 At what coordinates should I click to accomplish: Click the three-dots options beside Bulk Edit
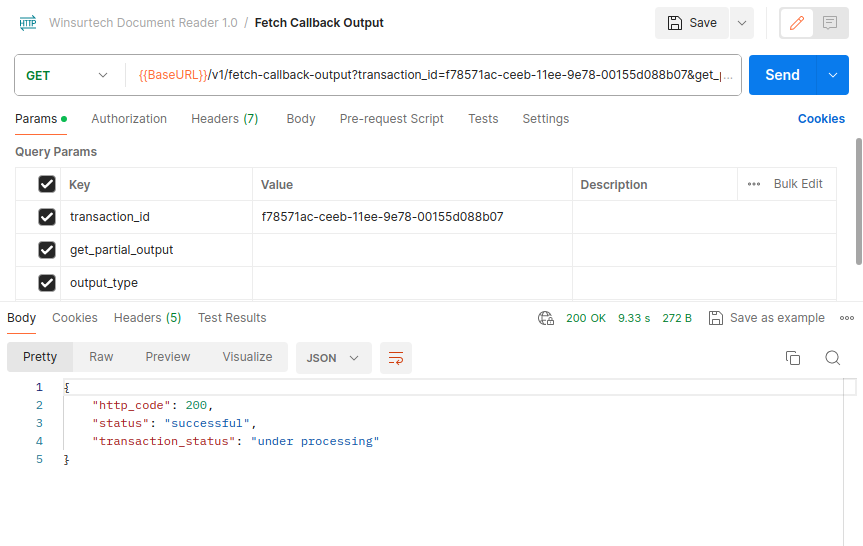753,184
